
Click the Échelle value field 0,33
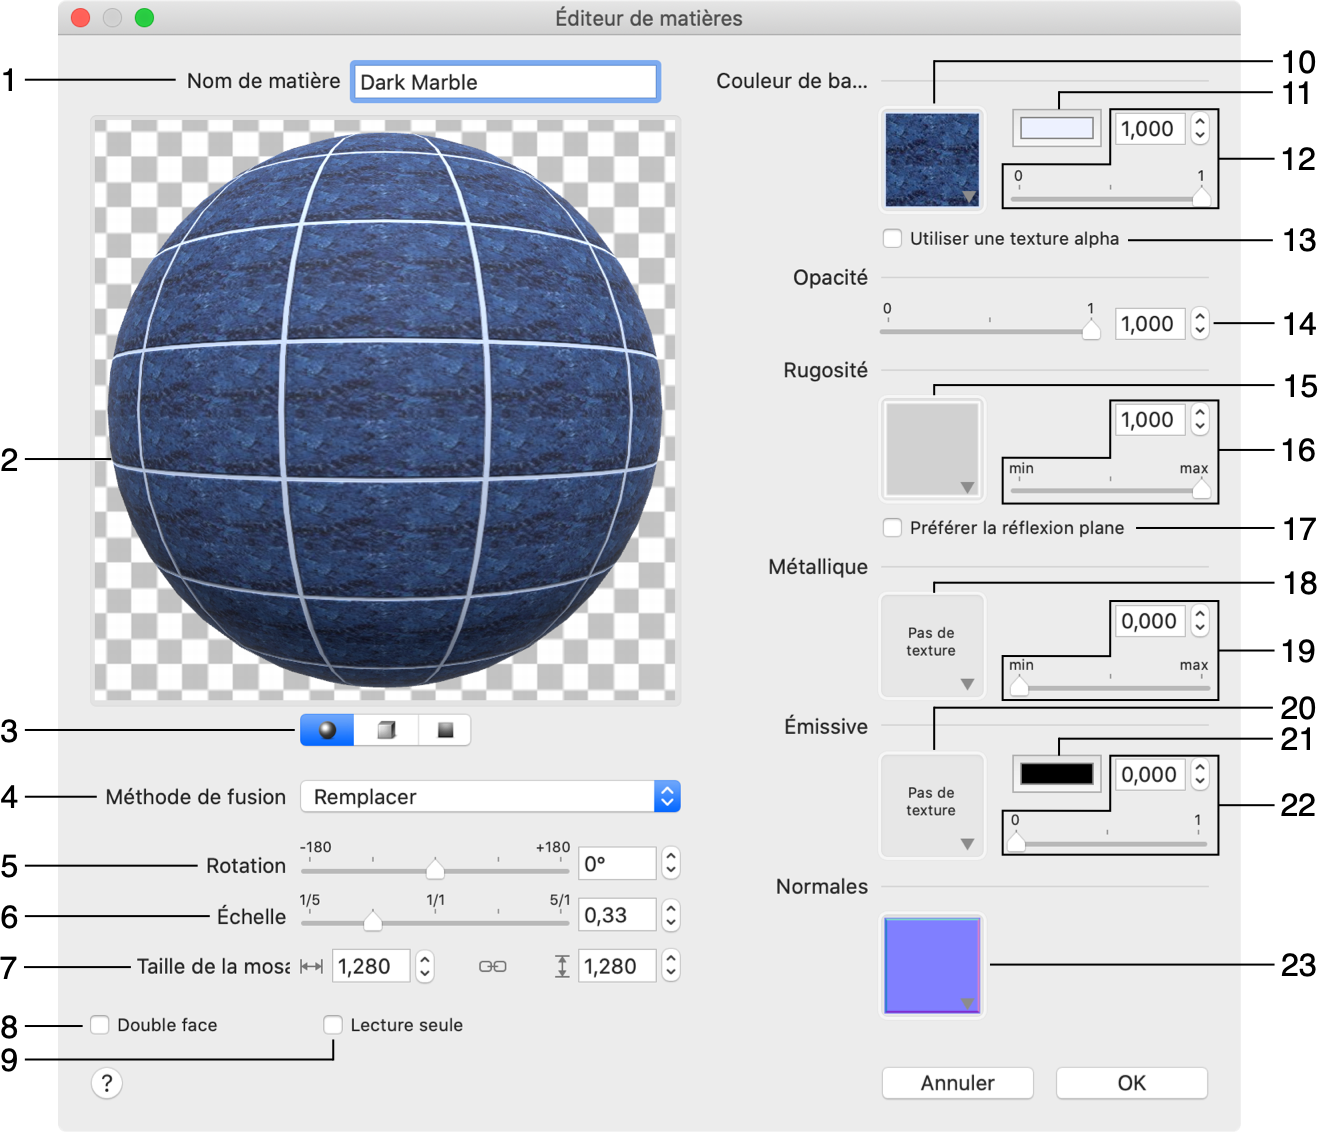tap(618, 915)
